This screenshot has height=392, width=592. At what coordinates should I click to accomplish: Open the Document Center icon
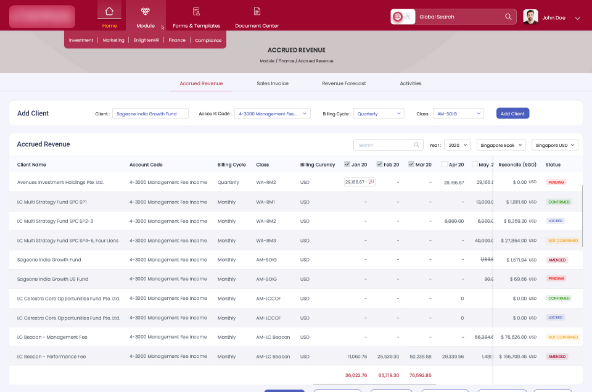tap(257, 11)
